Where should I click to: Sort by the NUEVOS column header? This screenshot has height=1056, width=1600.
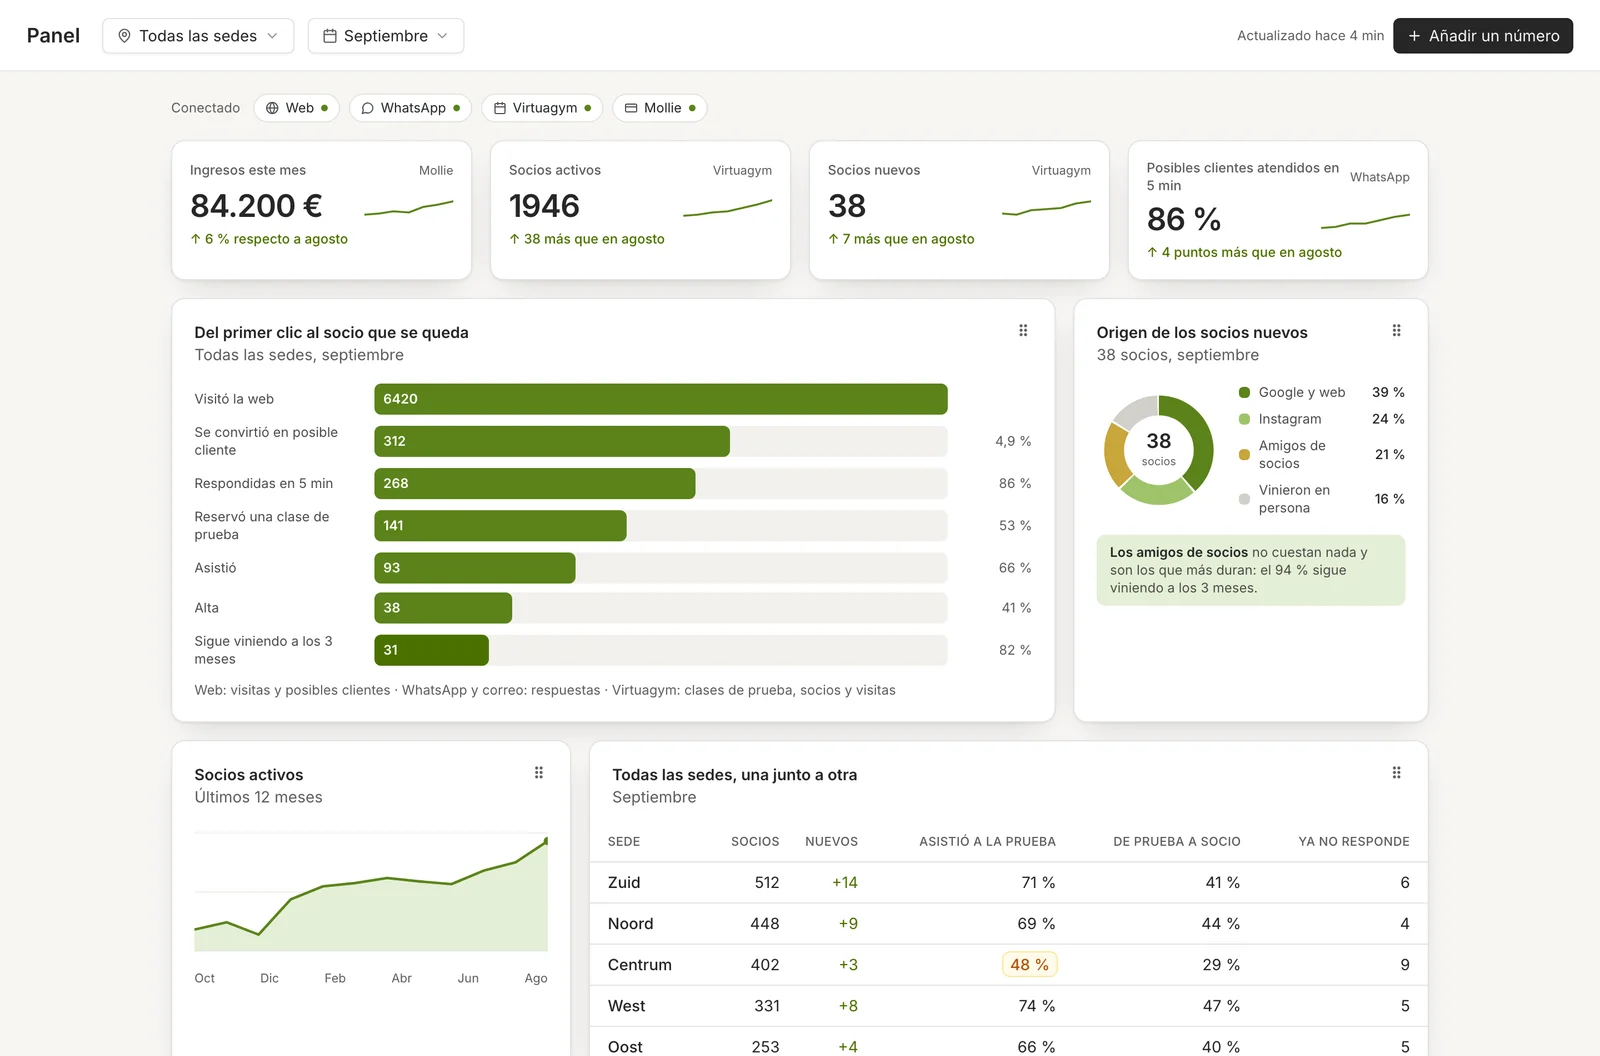(x=831, y=842)
